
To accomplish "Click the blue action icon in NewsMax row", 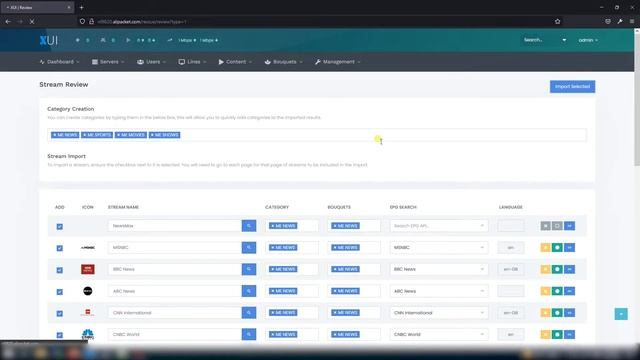I will (569, 226).
